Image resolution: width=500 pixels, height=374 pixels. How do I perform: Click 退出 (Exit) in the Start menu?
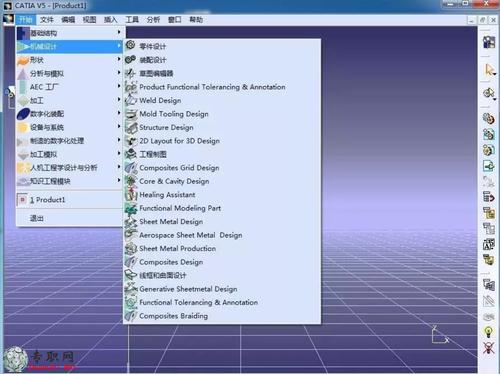pyautogui.click(x=37, y=218)
